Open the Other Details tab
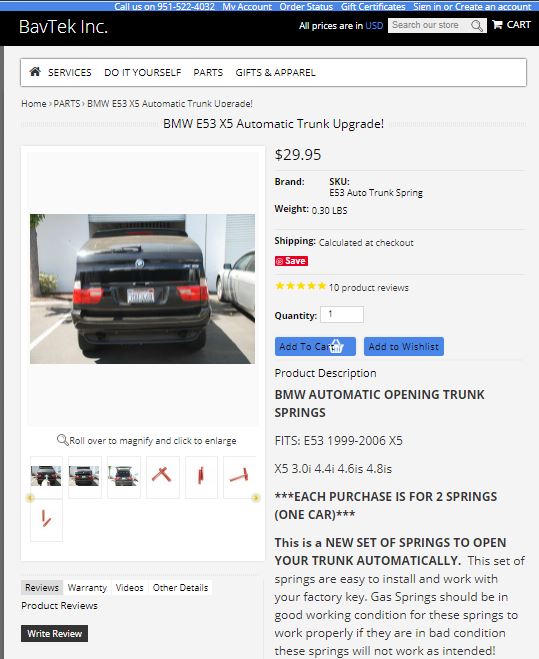Screen dimensions: 539x659 click(x=180, y=588)
